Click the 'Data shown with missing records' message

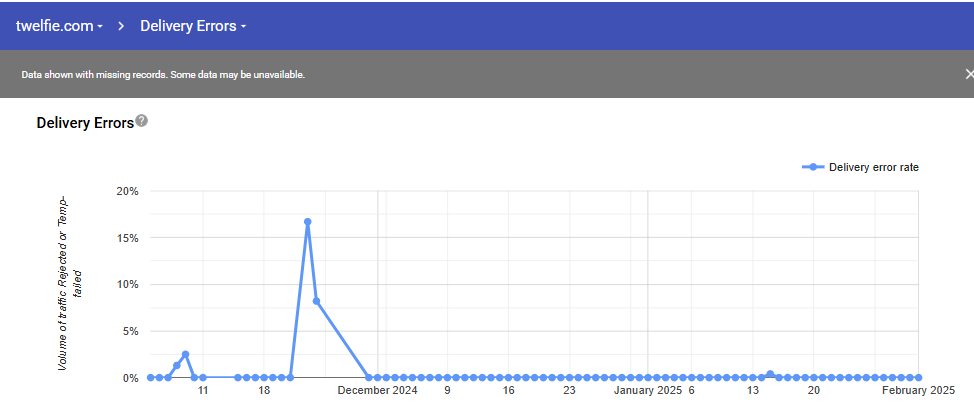pos(163,75)
